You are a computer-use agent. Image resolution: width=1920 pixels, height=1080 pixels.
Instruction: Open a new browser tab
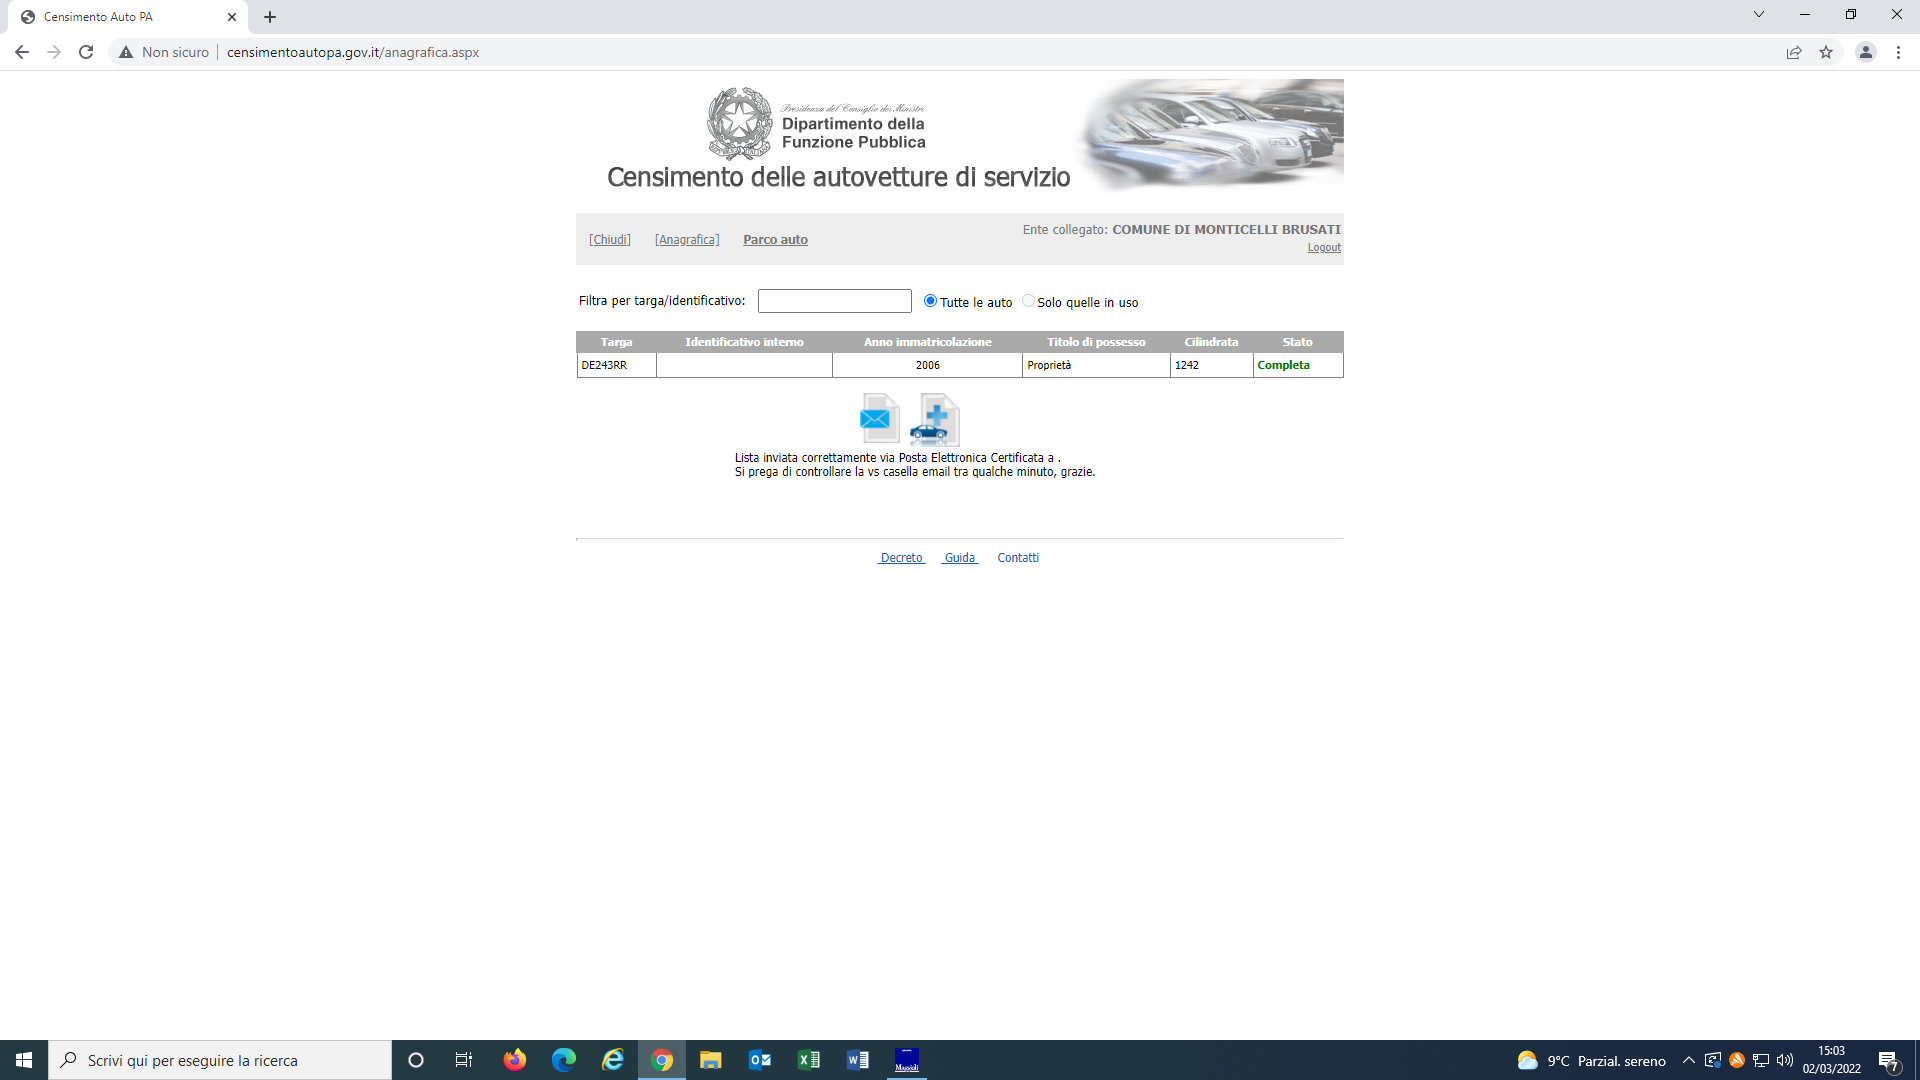(x=270, y=17)
